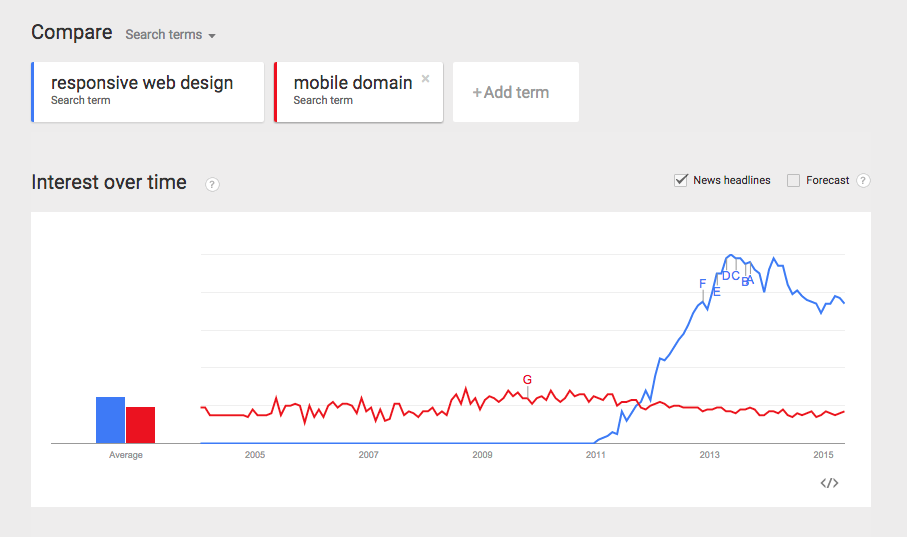Disable the News headlines checkbox
This screenshot has width=907, height=537.
pyautogui.click(x=681, y=180)
